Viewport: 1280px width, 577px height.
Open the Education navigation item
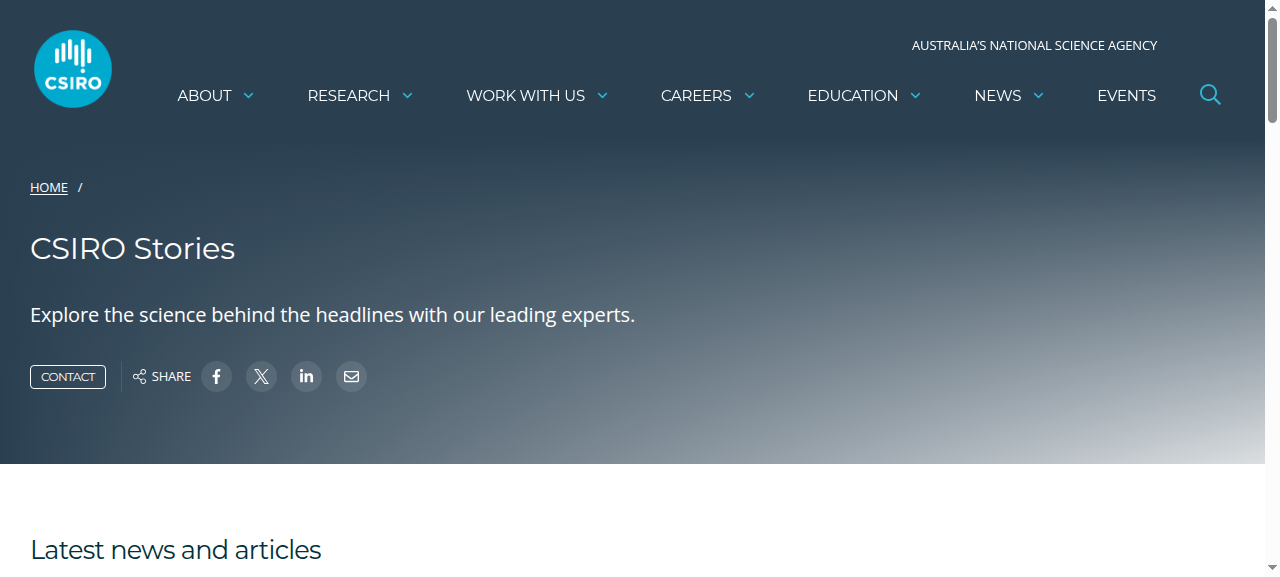click(853, 96)
